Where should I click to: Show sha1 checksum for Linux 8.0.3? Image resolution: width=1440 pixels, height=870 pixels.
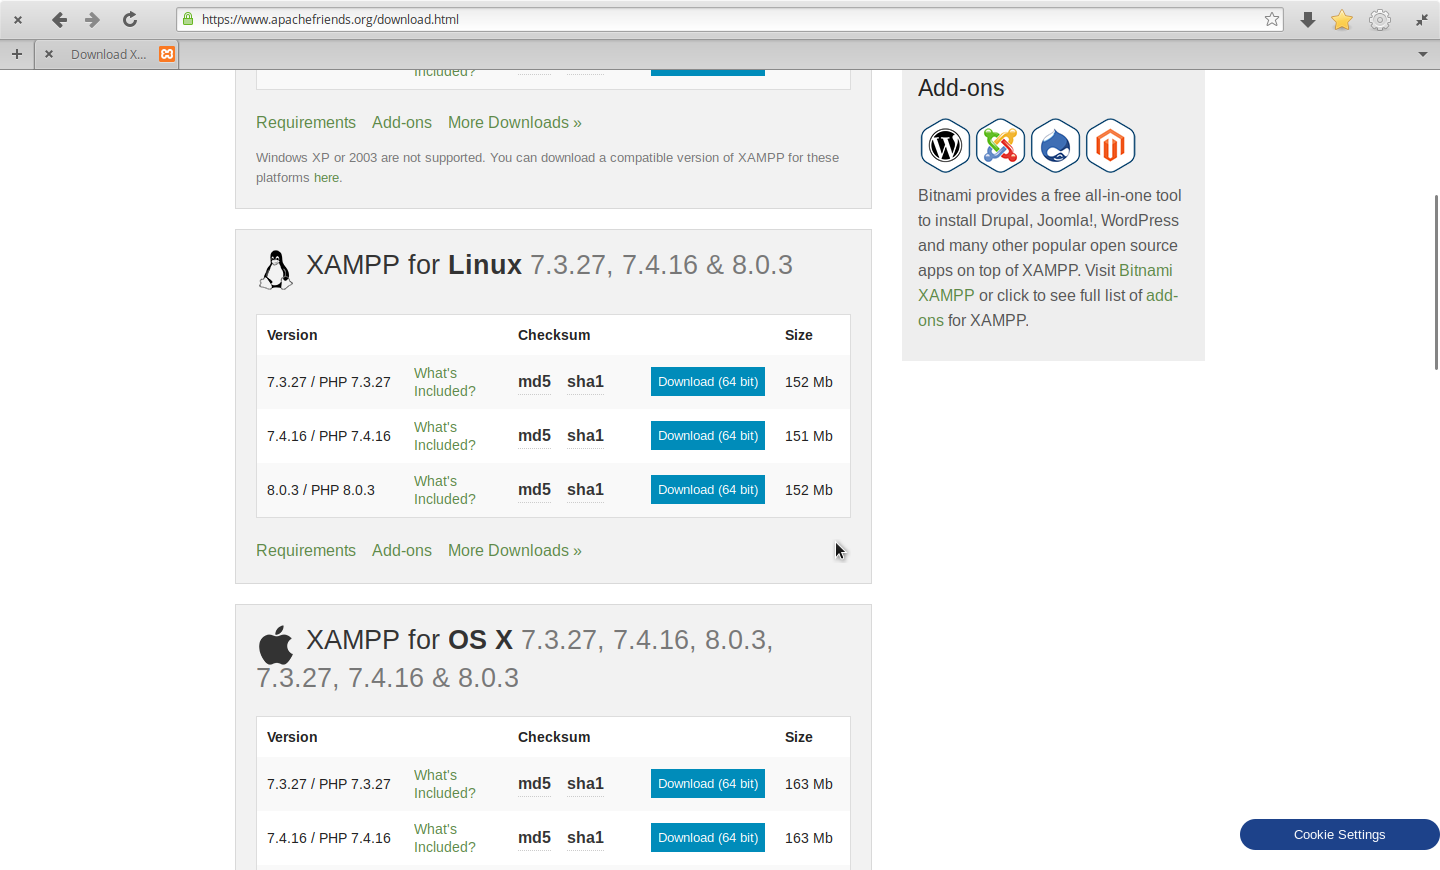click(x=585, y=490)
